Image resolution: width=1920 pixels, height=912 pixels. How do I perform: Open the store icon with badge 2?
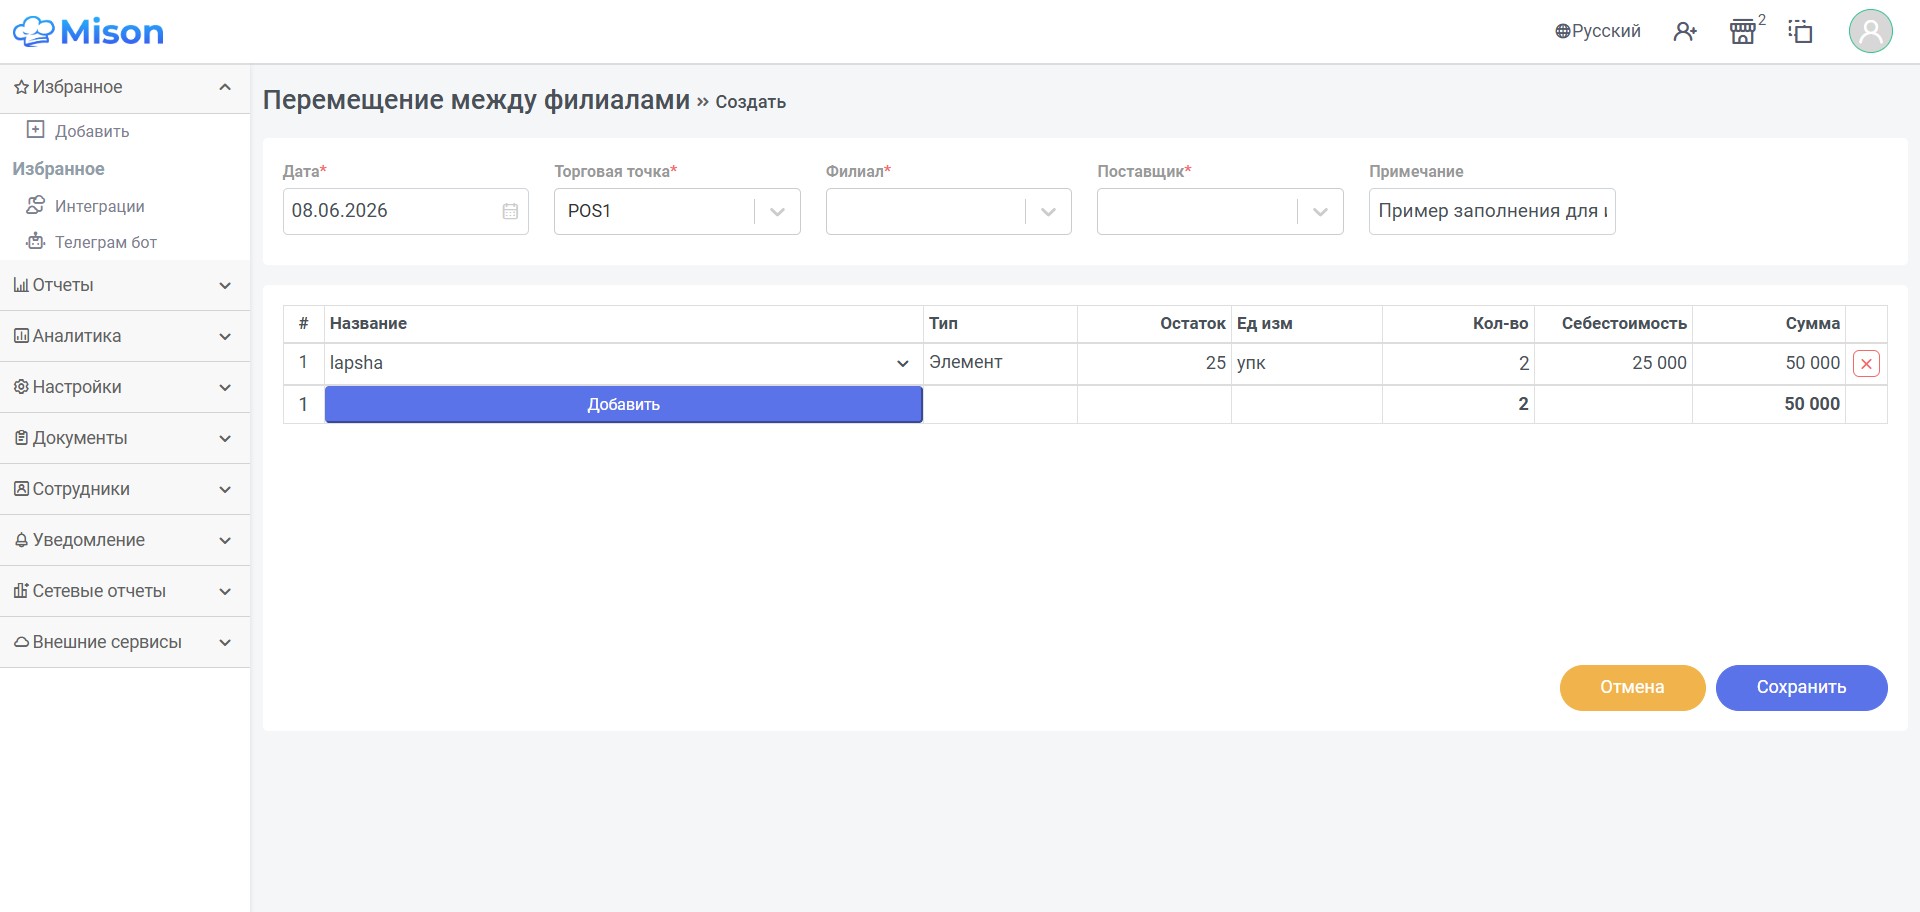pos(1743,32)
